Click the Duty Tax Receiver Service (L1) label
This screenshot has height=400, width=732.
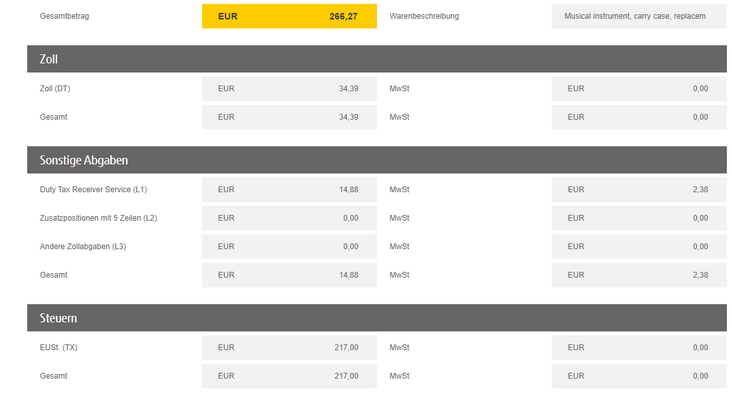click(93, 189)
